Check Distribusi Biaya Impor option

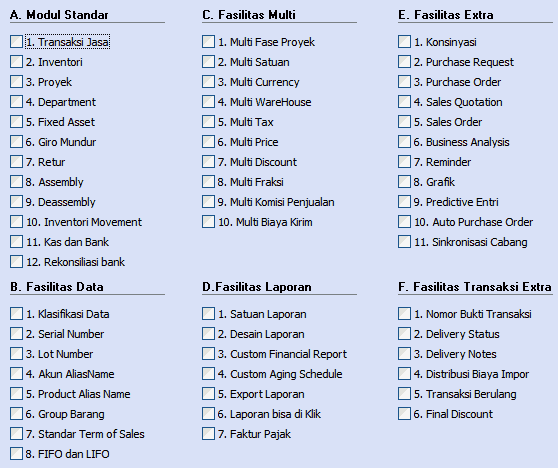tap(404, 374)
